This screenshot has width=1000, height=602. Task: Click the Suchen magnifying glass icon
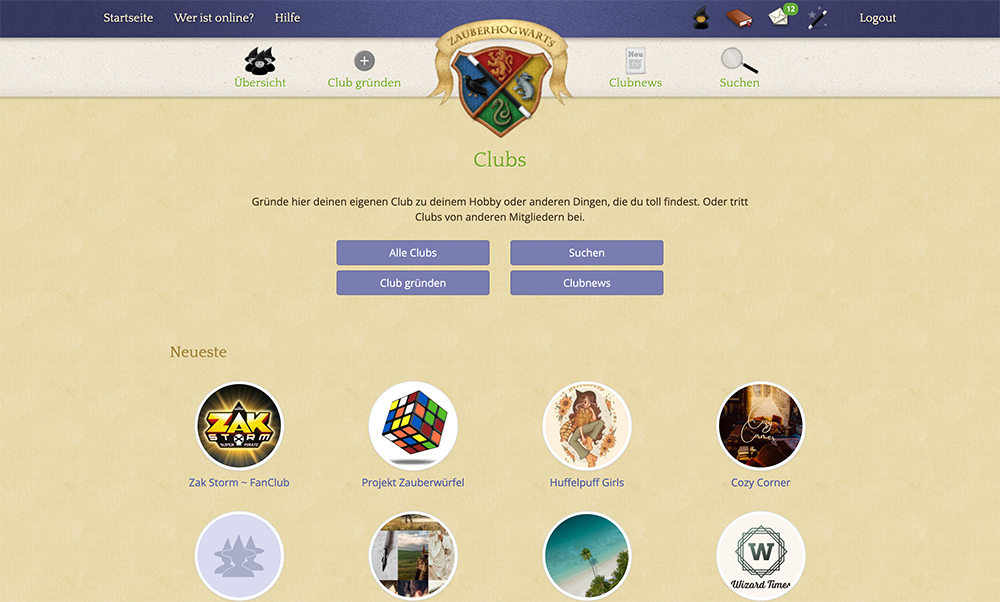click(x=739, y=61)
